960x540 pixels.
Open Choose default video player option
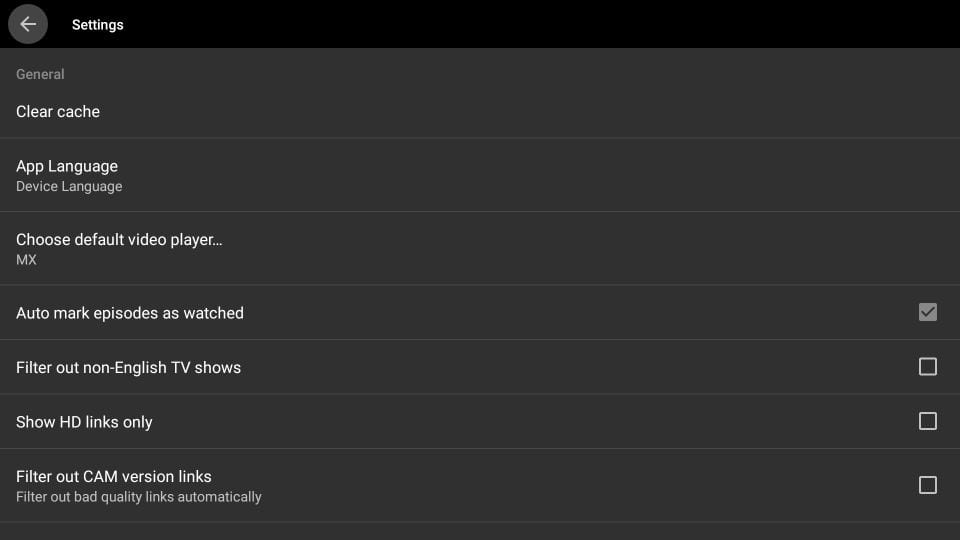[x=119, y=240]
